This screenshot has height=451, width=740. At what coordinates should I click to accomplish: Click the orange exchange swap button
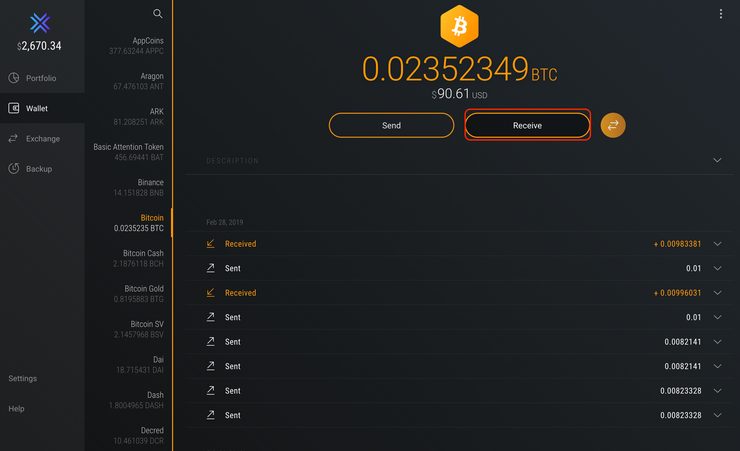pos(613,125)
